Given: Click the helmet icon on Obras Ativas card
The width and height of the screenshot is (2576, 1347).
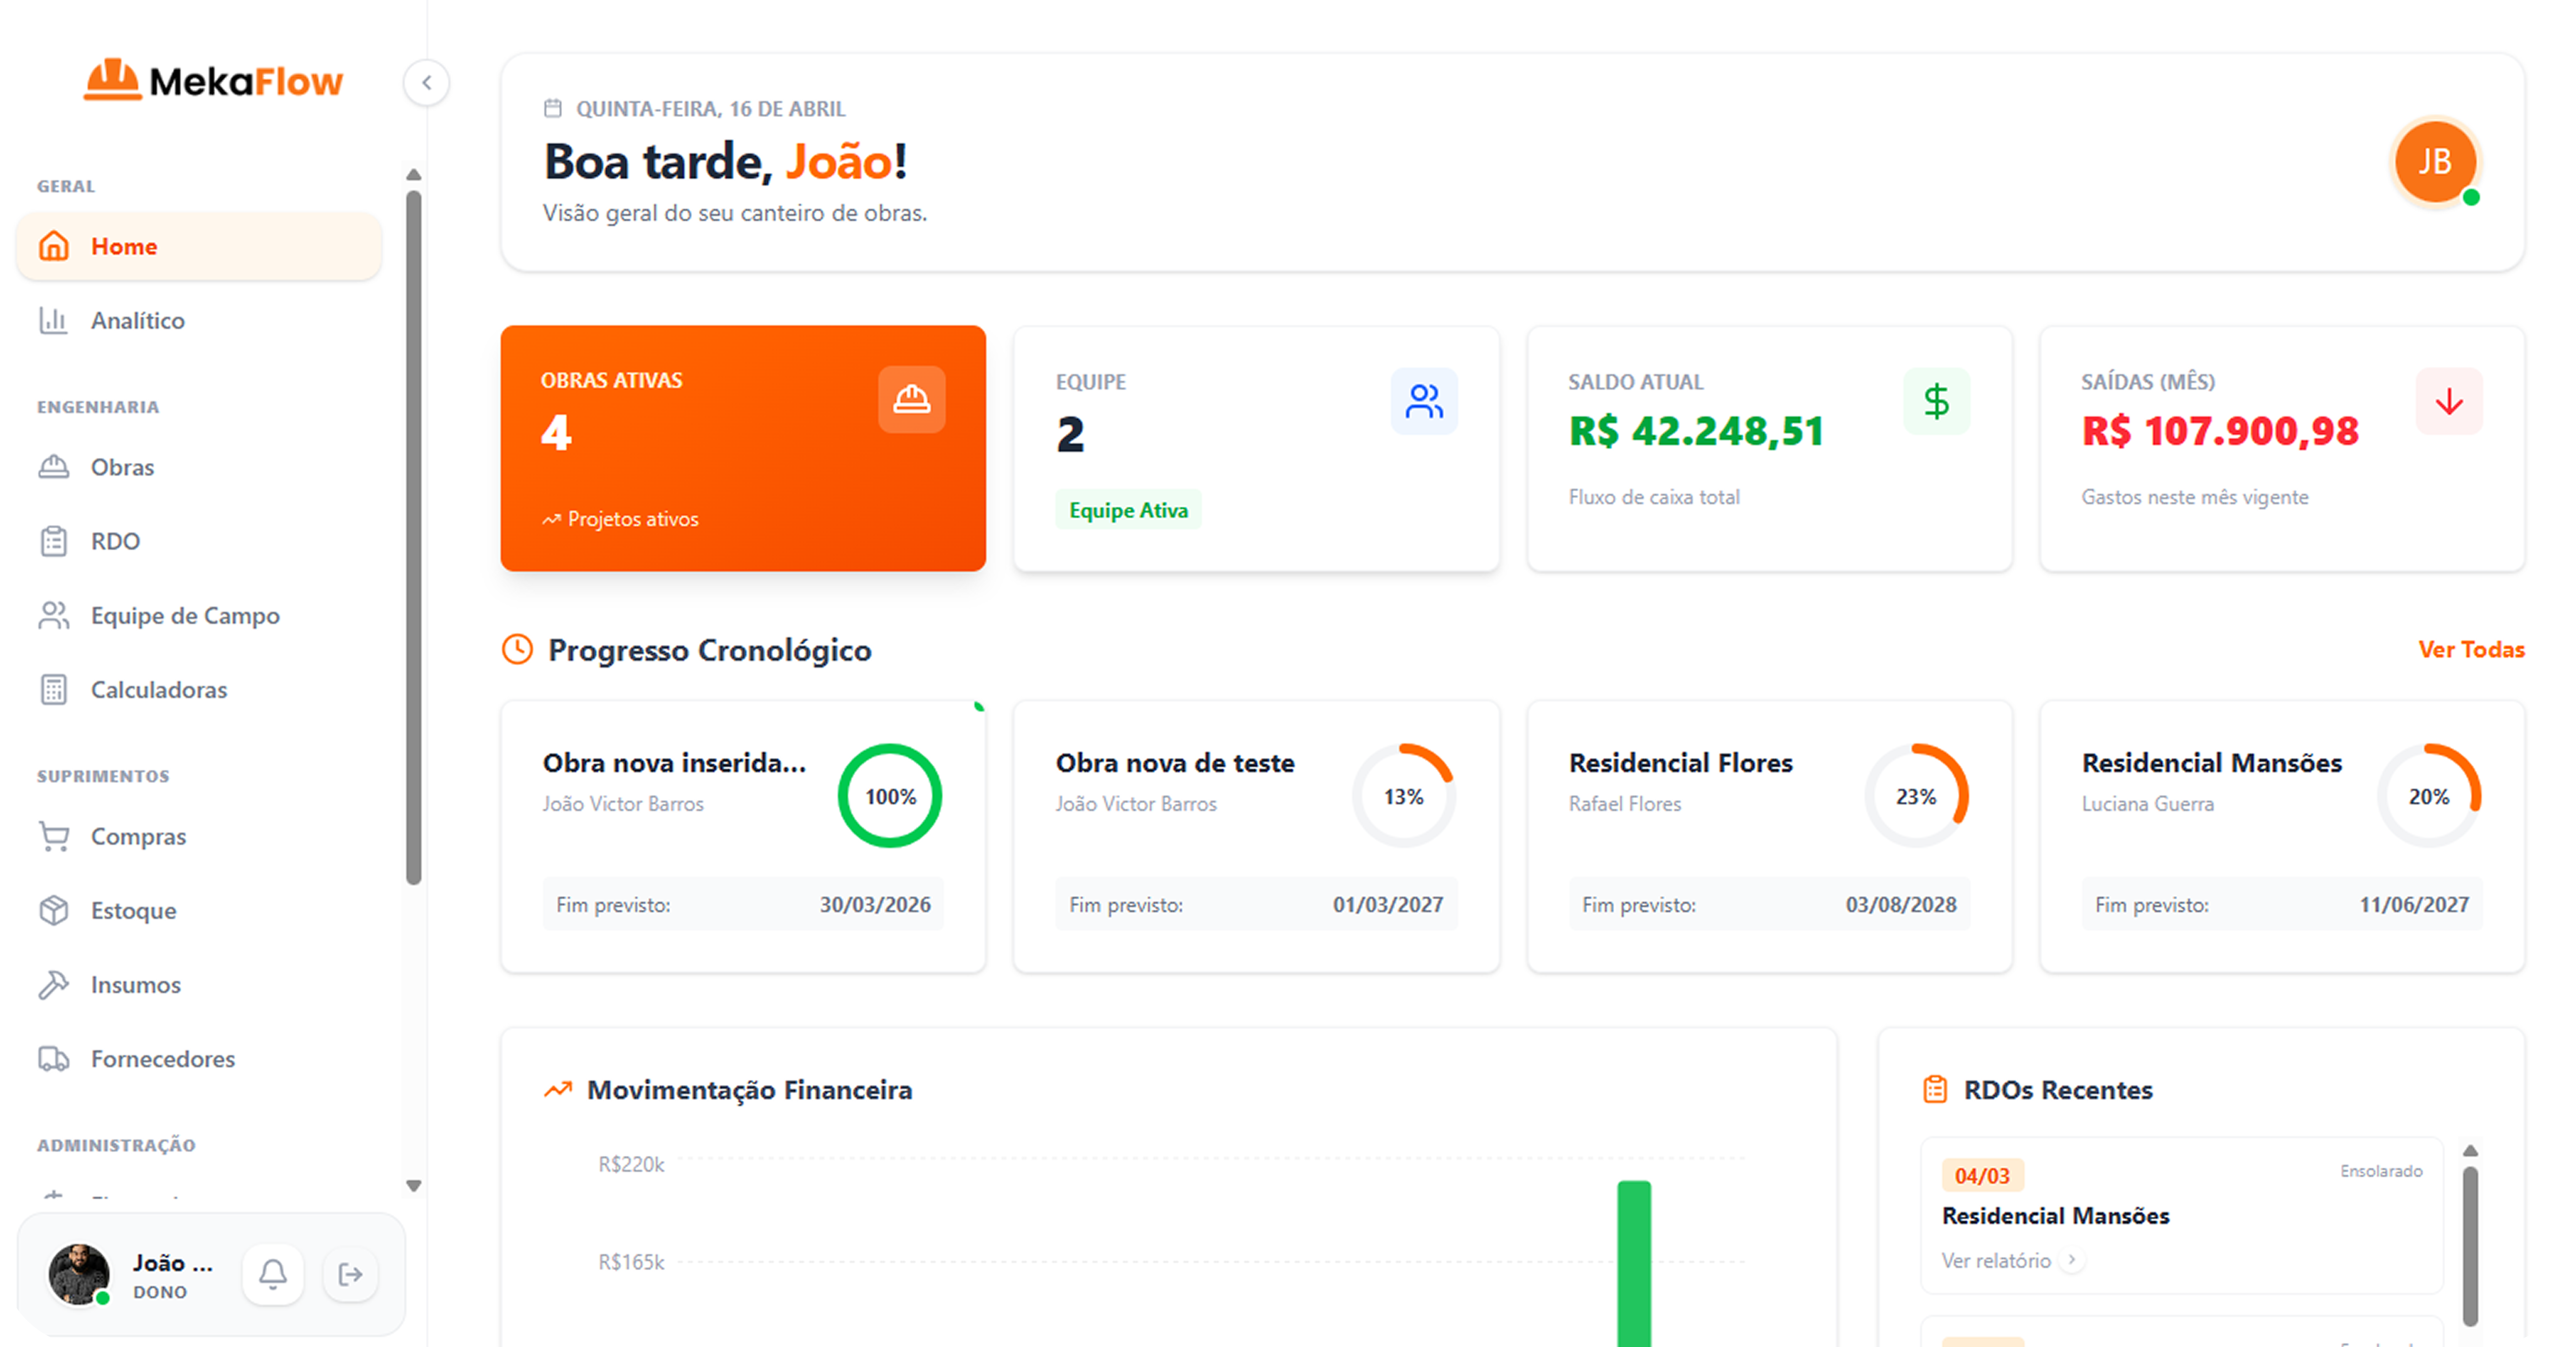Looking at the screenshot, I should click(911, 400).
